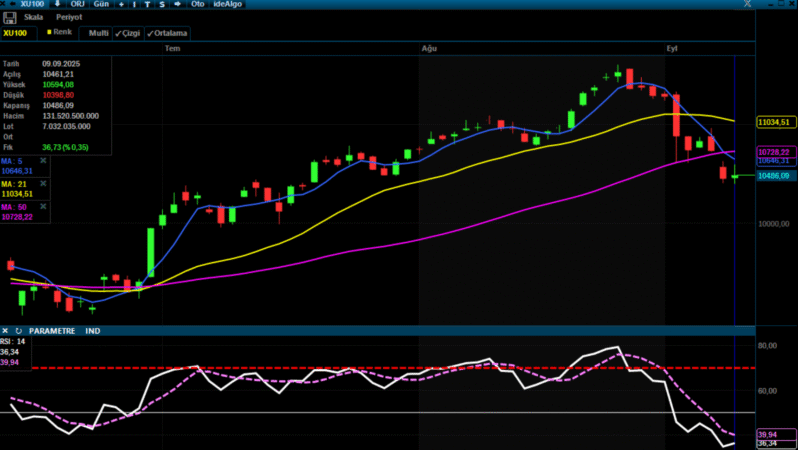This screenshot has width=798, height=450.
Task: Remove the MA 21 indicator with X
Action: point(43,184)
